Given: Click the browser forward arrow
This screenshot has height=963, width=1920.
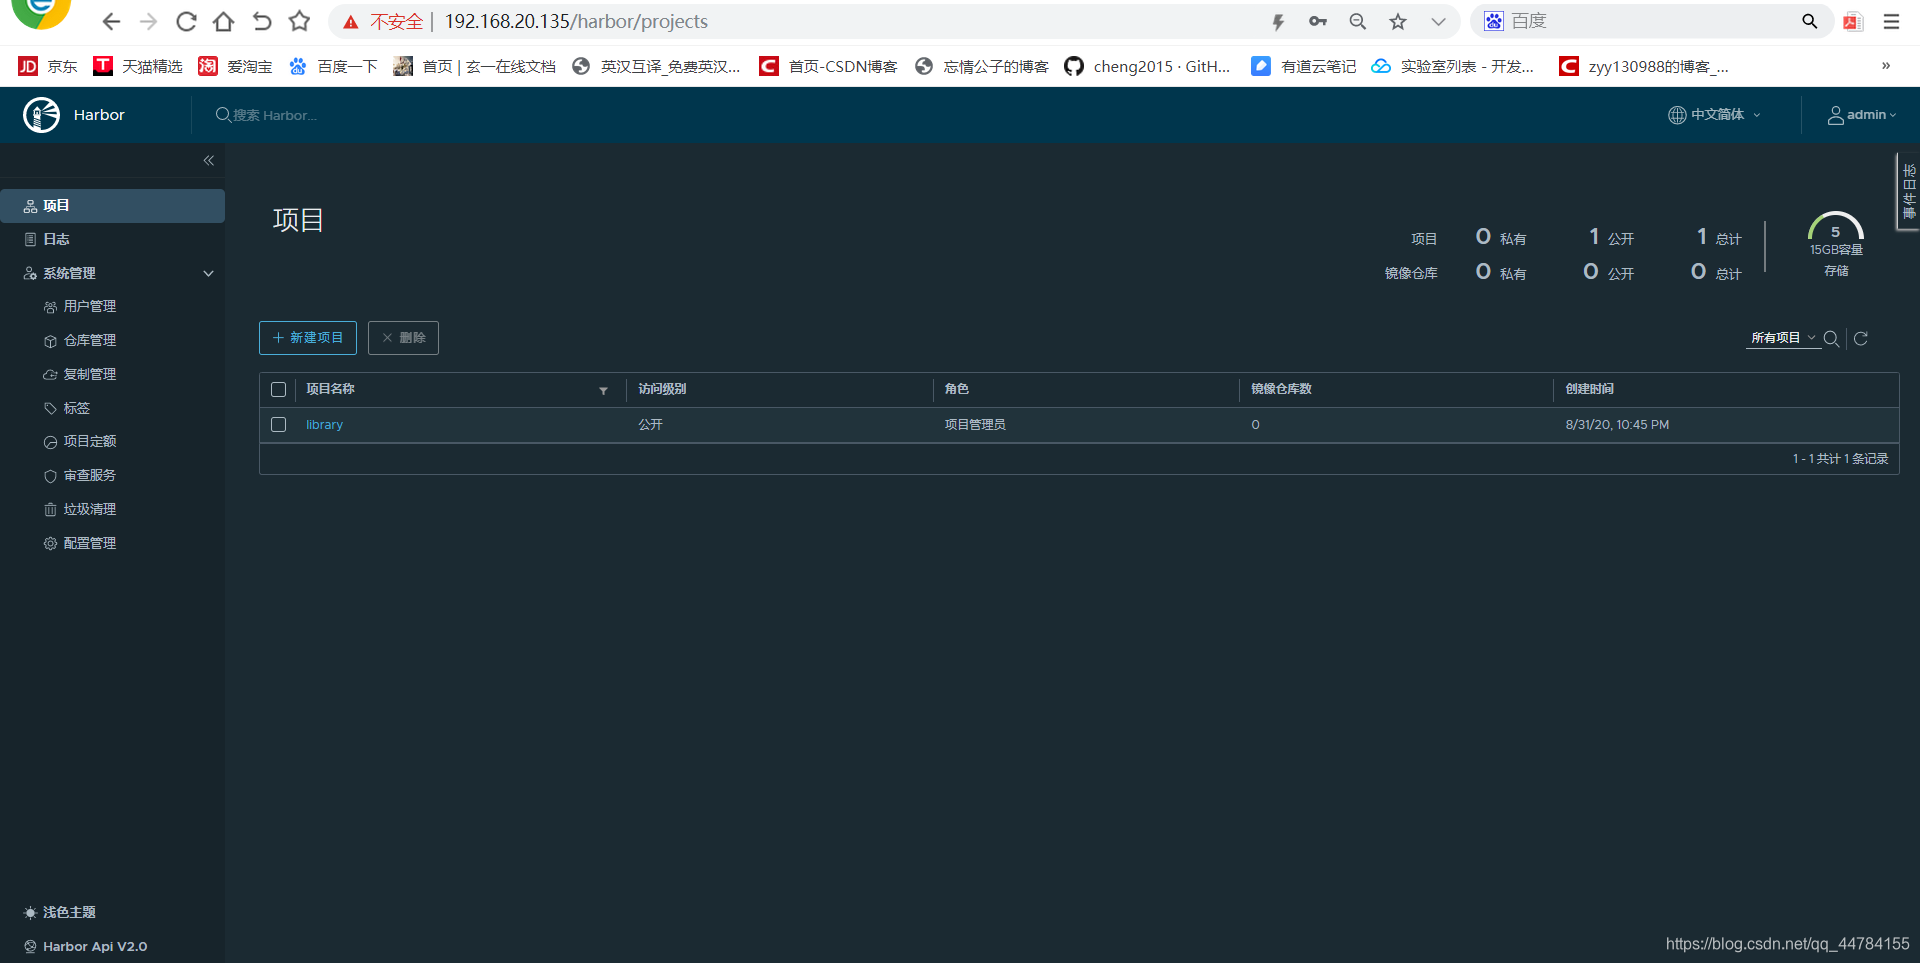Looking at the screenshot, I should [x=148, y=22].
